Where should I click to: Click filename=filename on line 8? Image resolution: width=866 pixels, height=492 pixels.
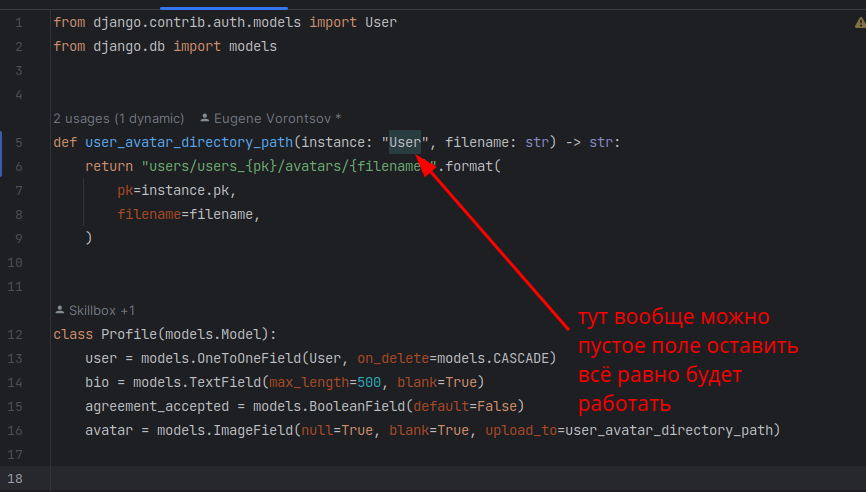point(185,214)
